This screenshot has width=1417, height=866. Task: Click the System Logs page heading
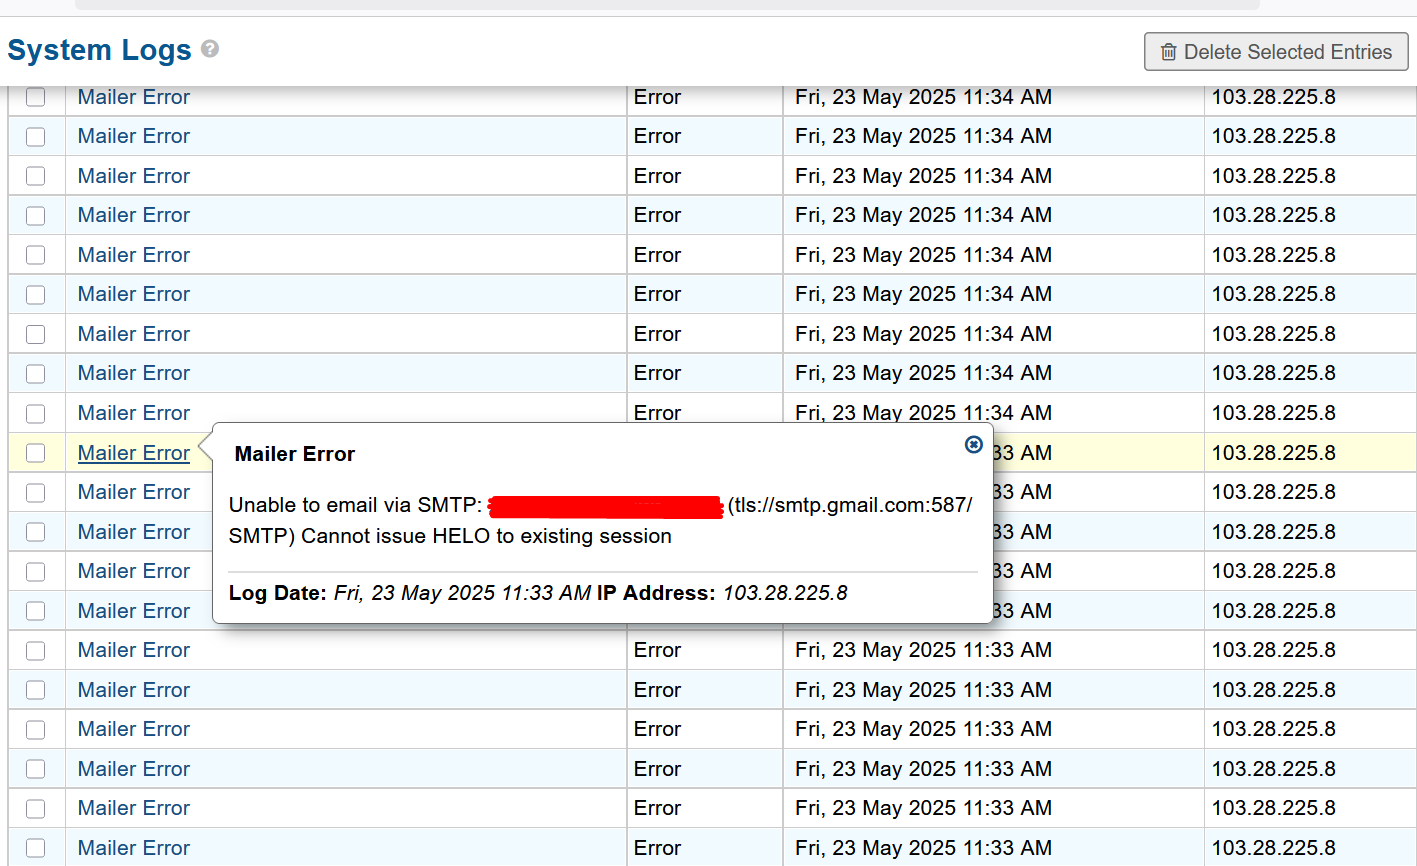pos(99,50)
